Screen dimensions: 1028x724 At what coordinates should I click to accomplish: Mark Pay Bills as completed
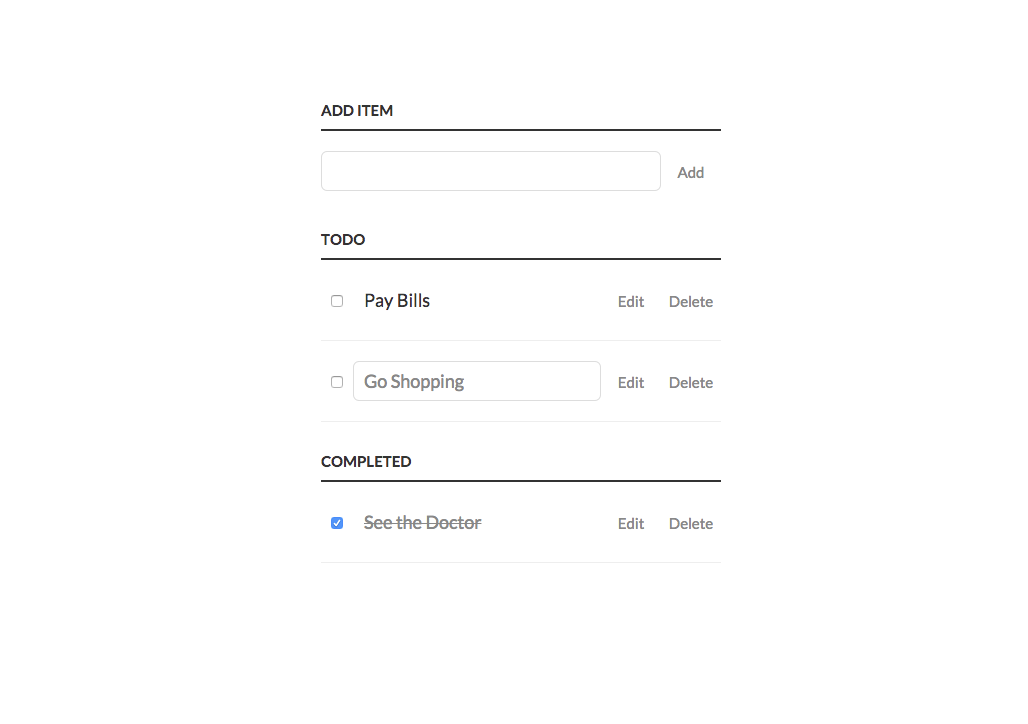click(337, 301)
